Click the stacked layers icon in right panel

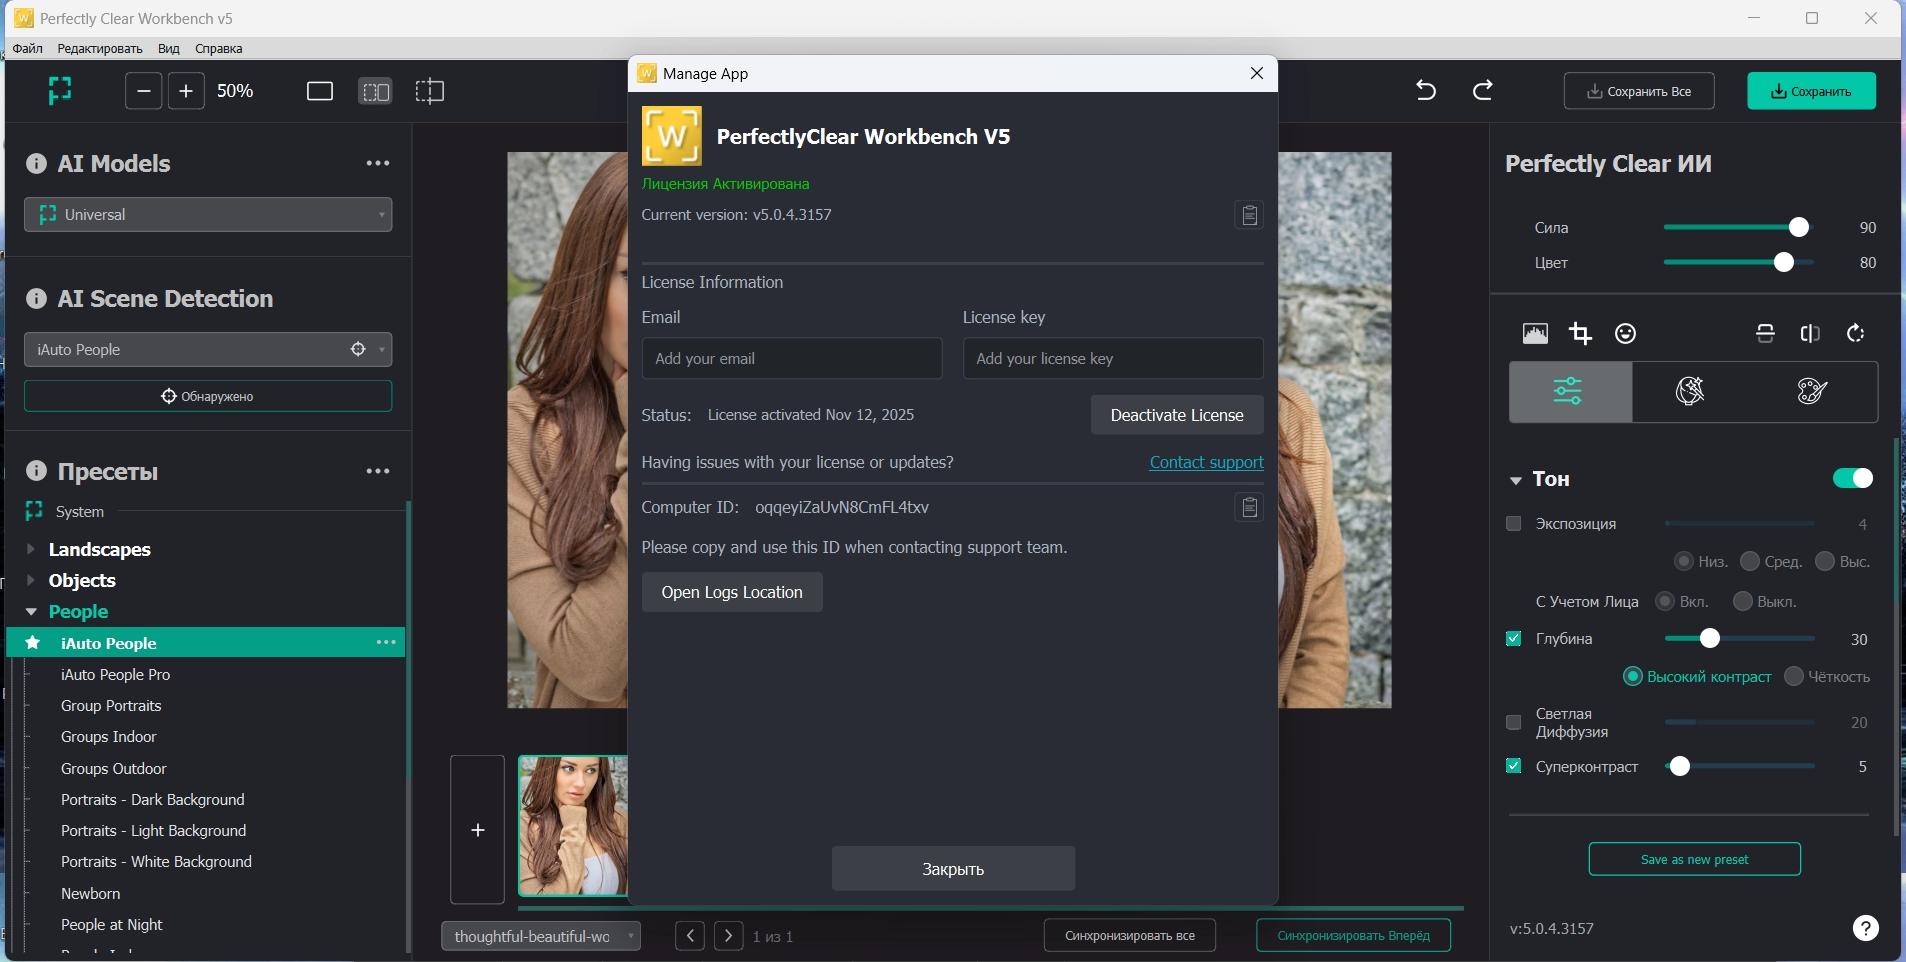(1765, 334)
